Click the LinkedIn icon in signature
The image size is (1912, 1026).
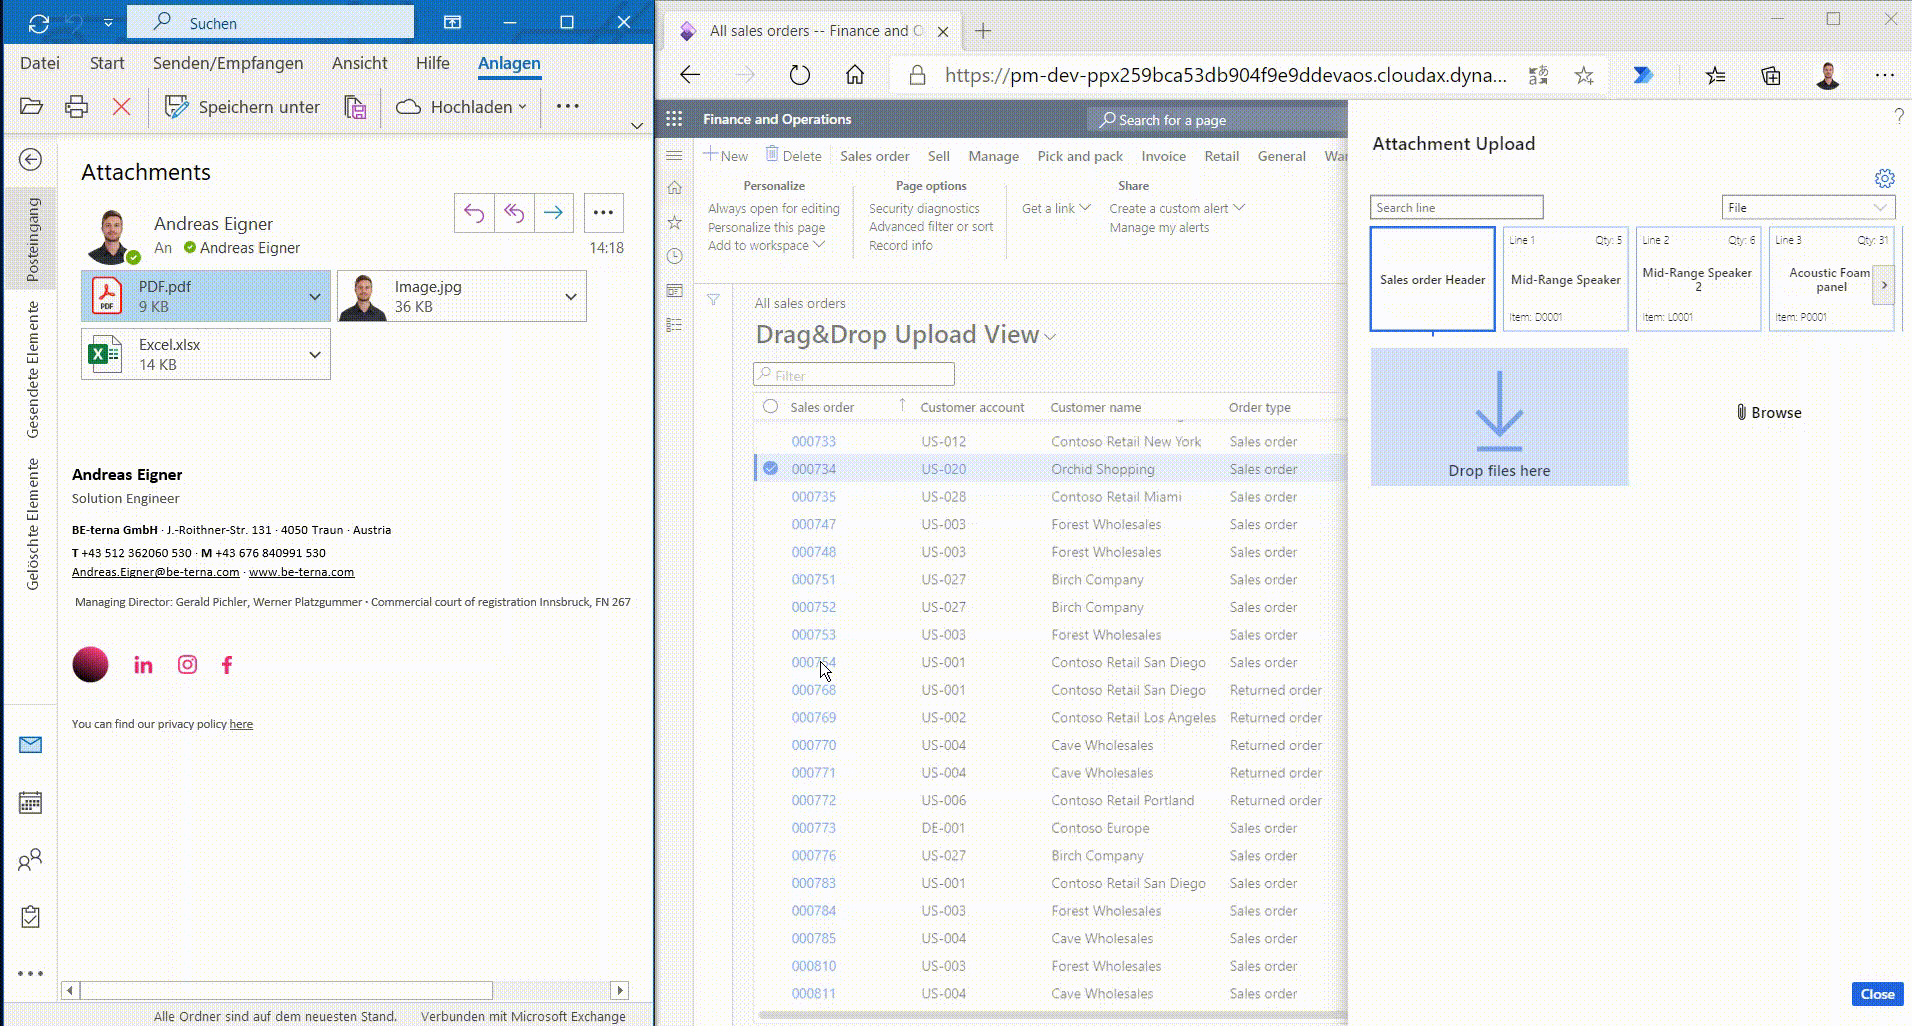143,665
